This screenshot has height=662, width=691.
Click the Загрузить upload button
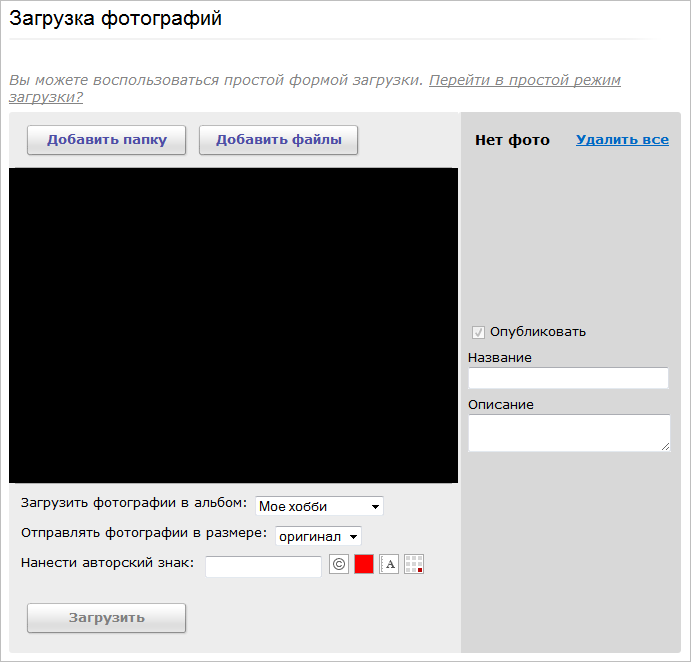(106, 618)
